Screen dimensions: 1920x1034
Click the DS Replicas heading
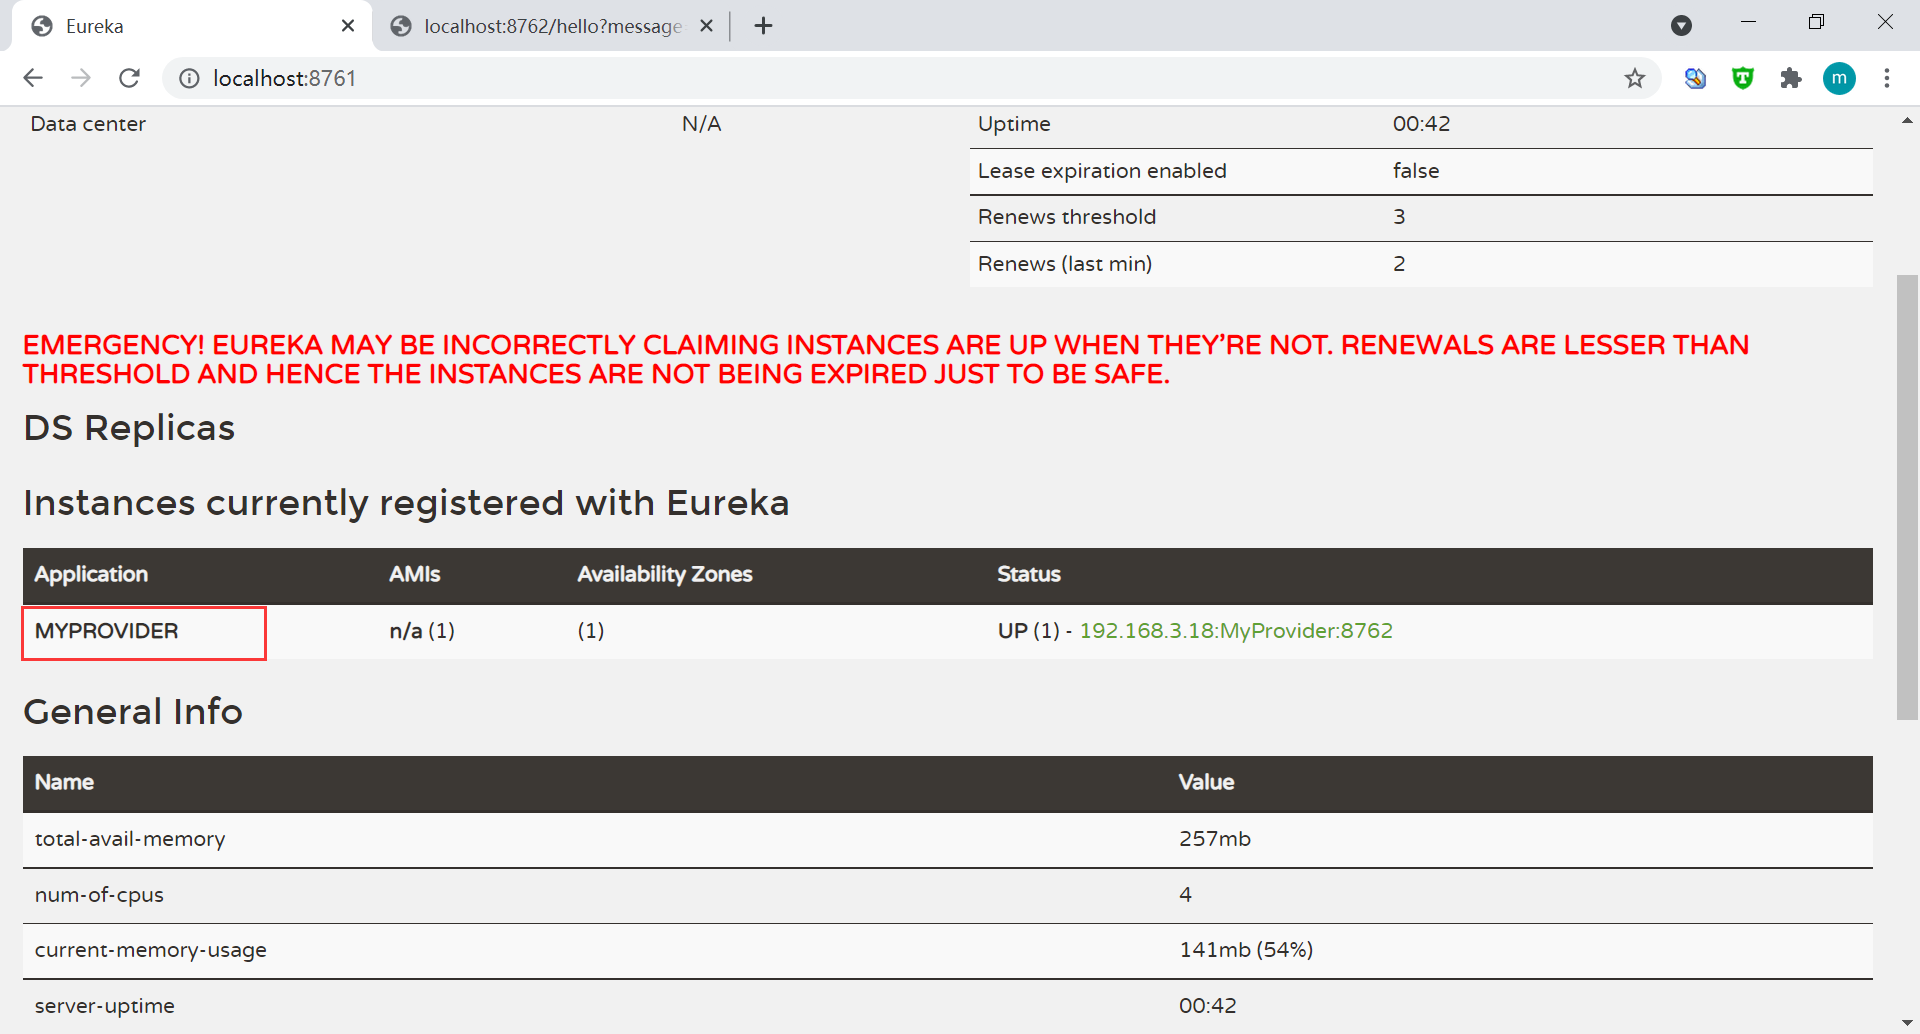(129, 428)
